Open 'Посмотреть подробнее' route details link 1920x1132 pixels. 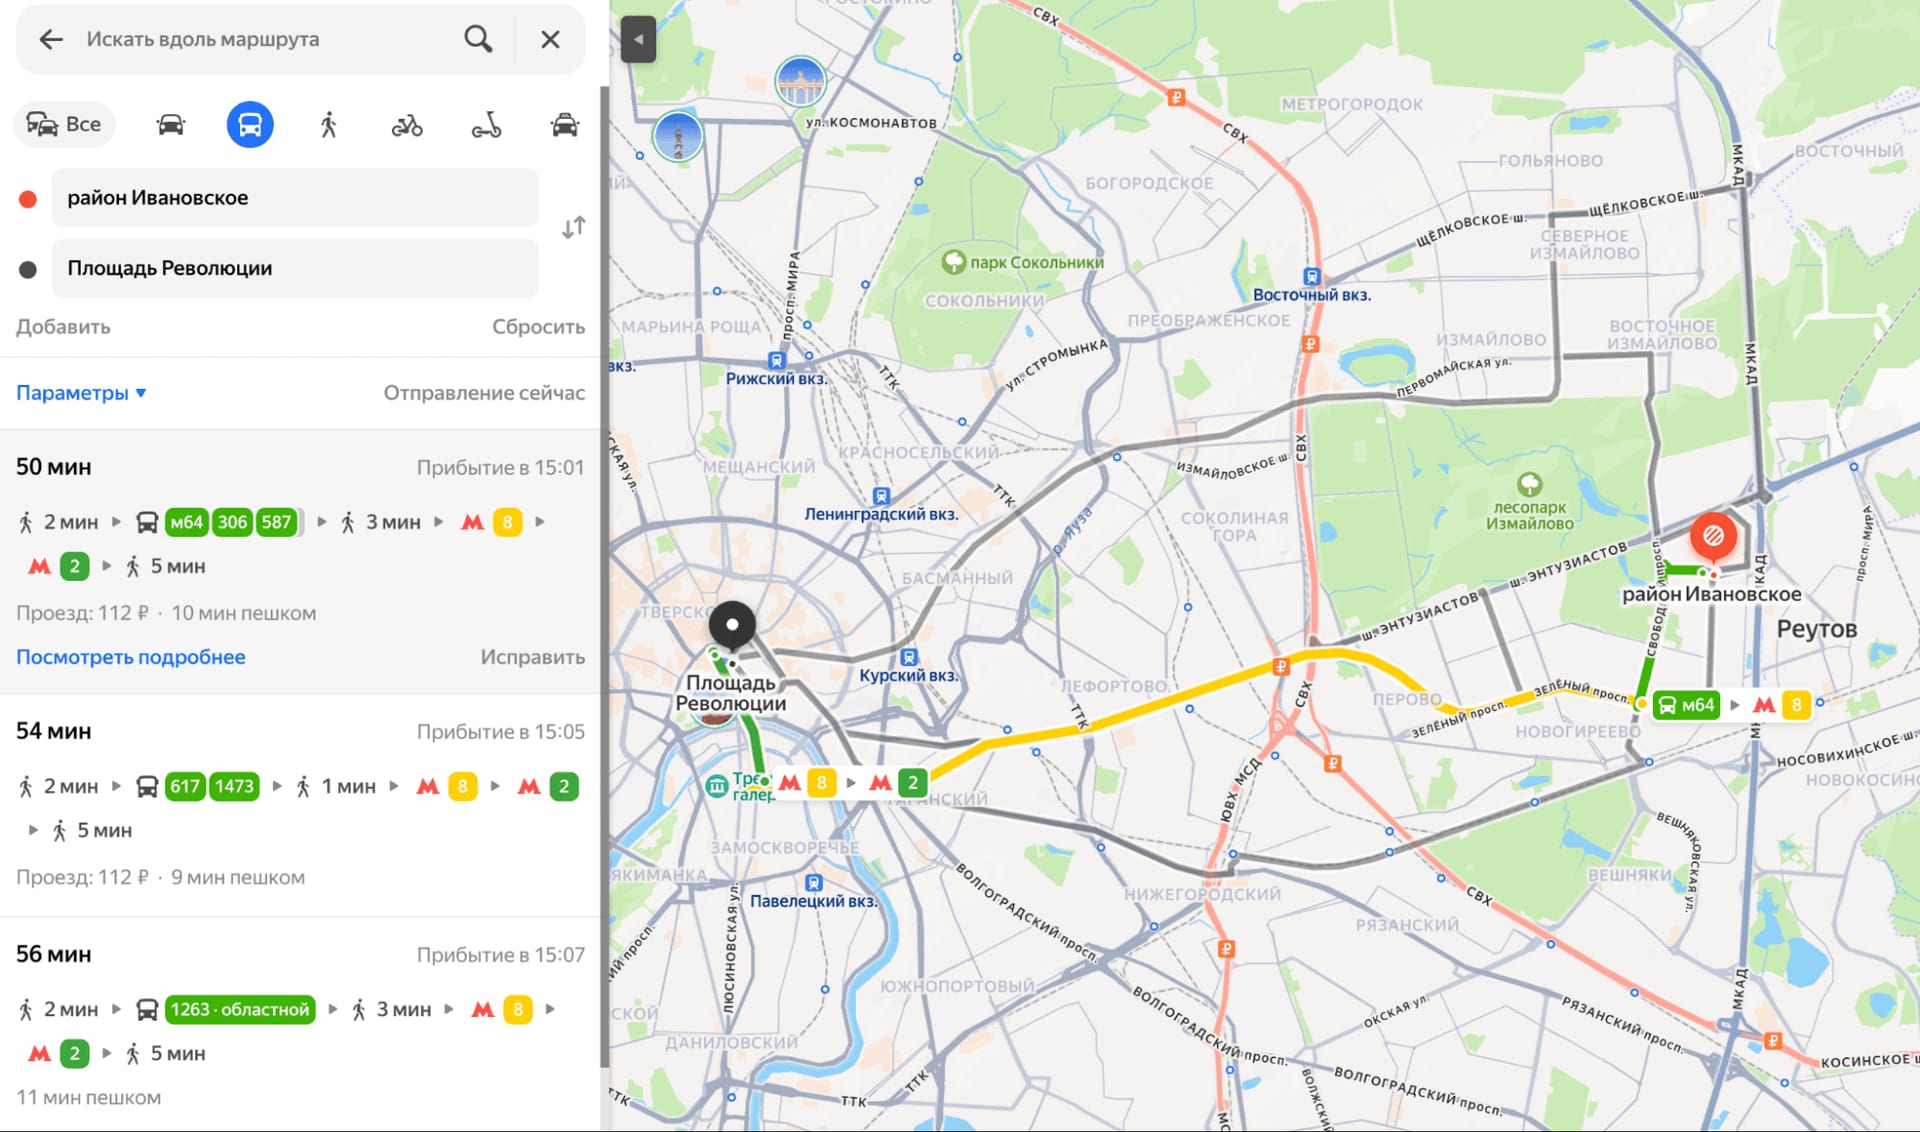131,657
